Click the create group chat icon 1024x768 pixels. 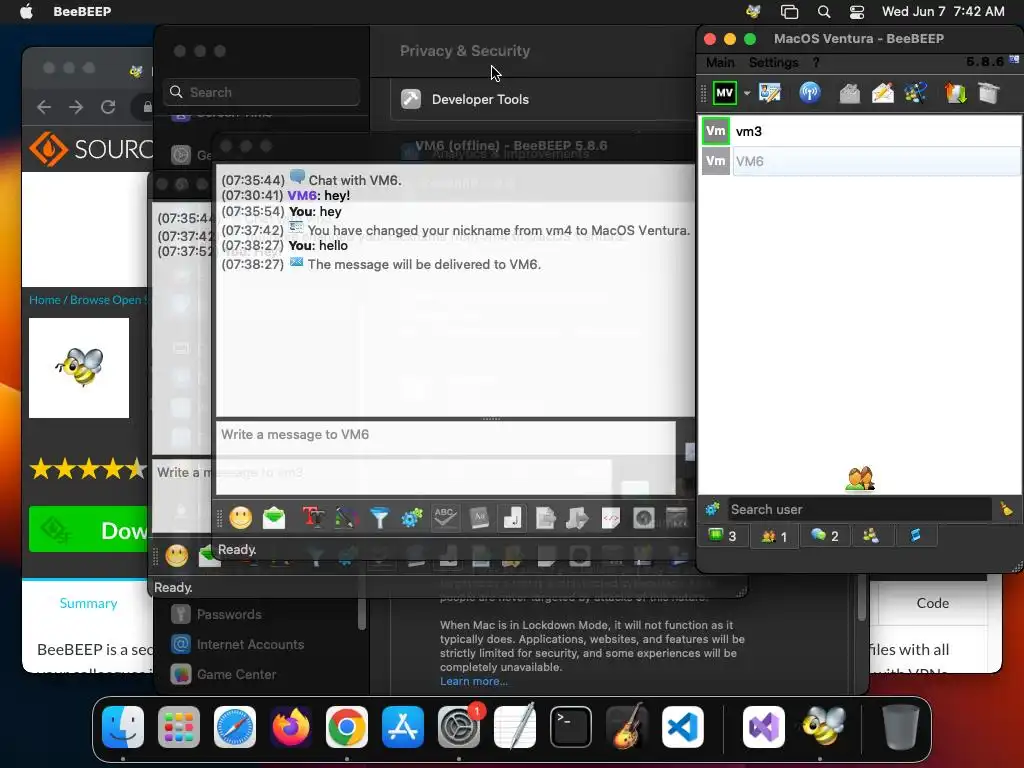click(x=915, y=93)
